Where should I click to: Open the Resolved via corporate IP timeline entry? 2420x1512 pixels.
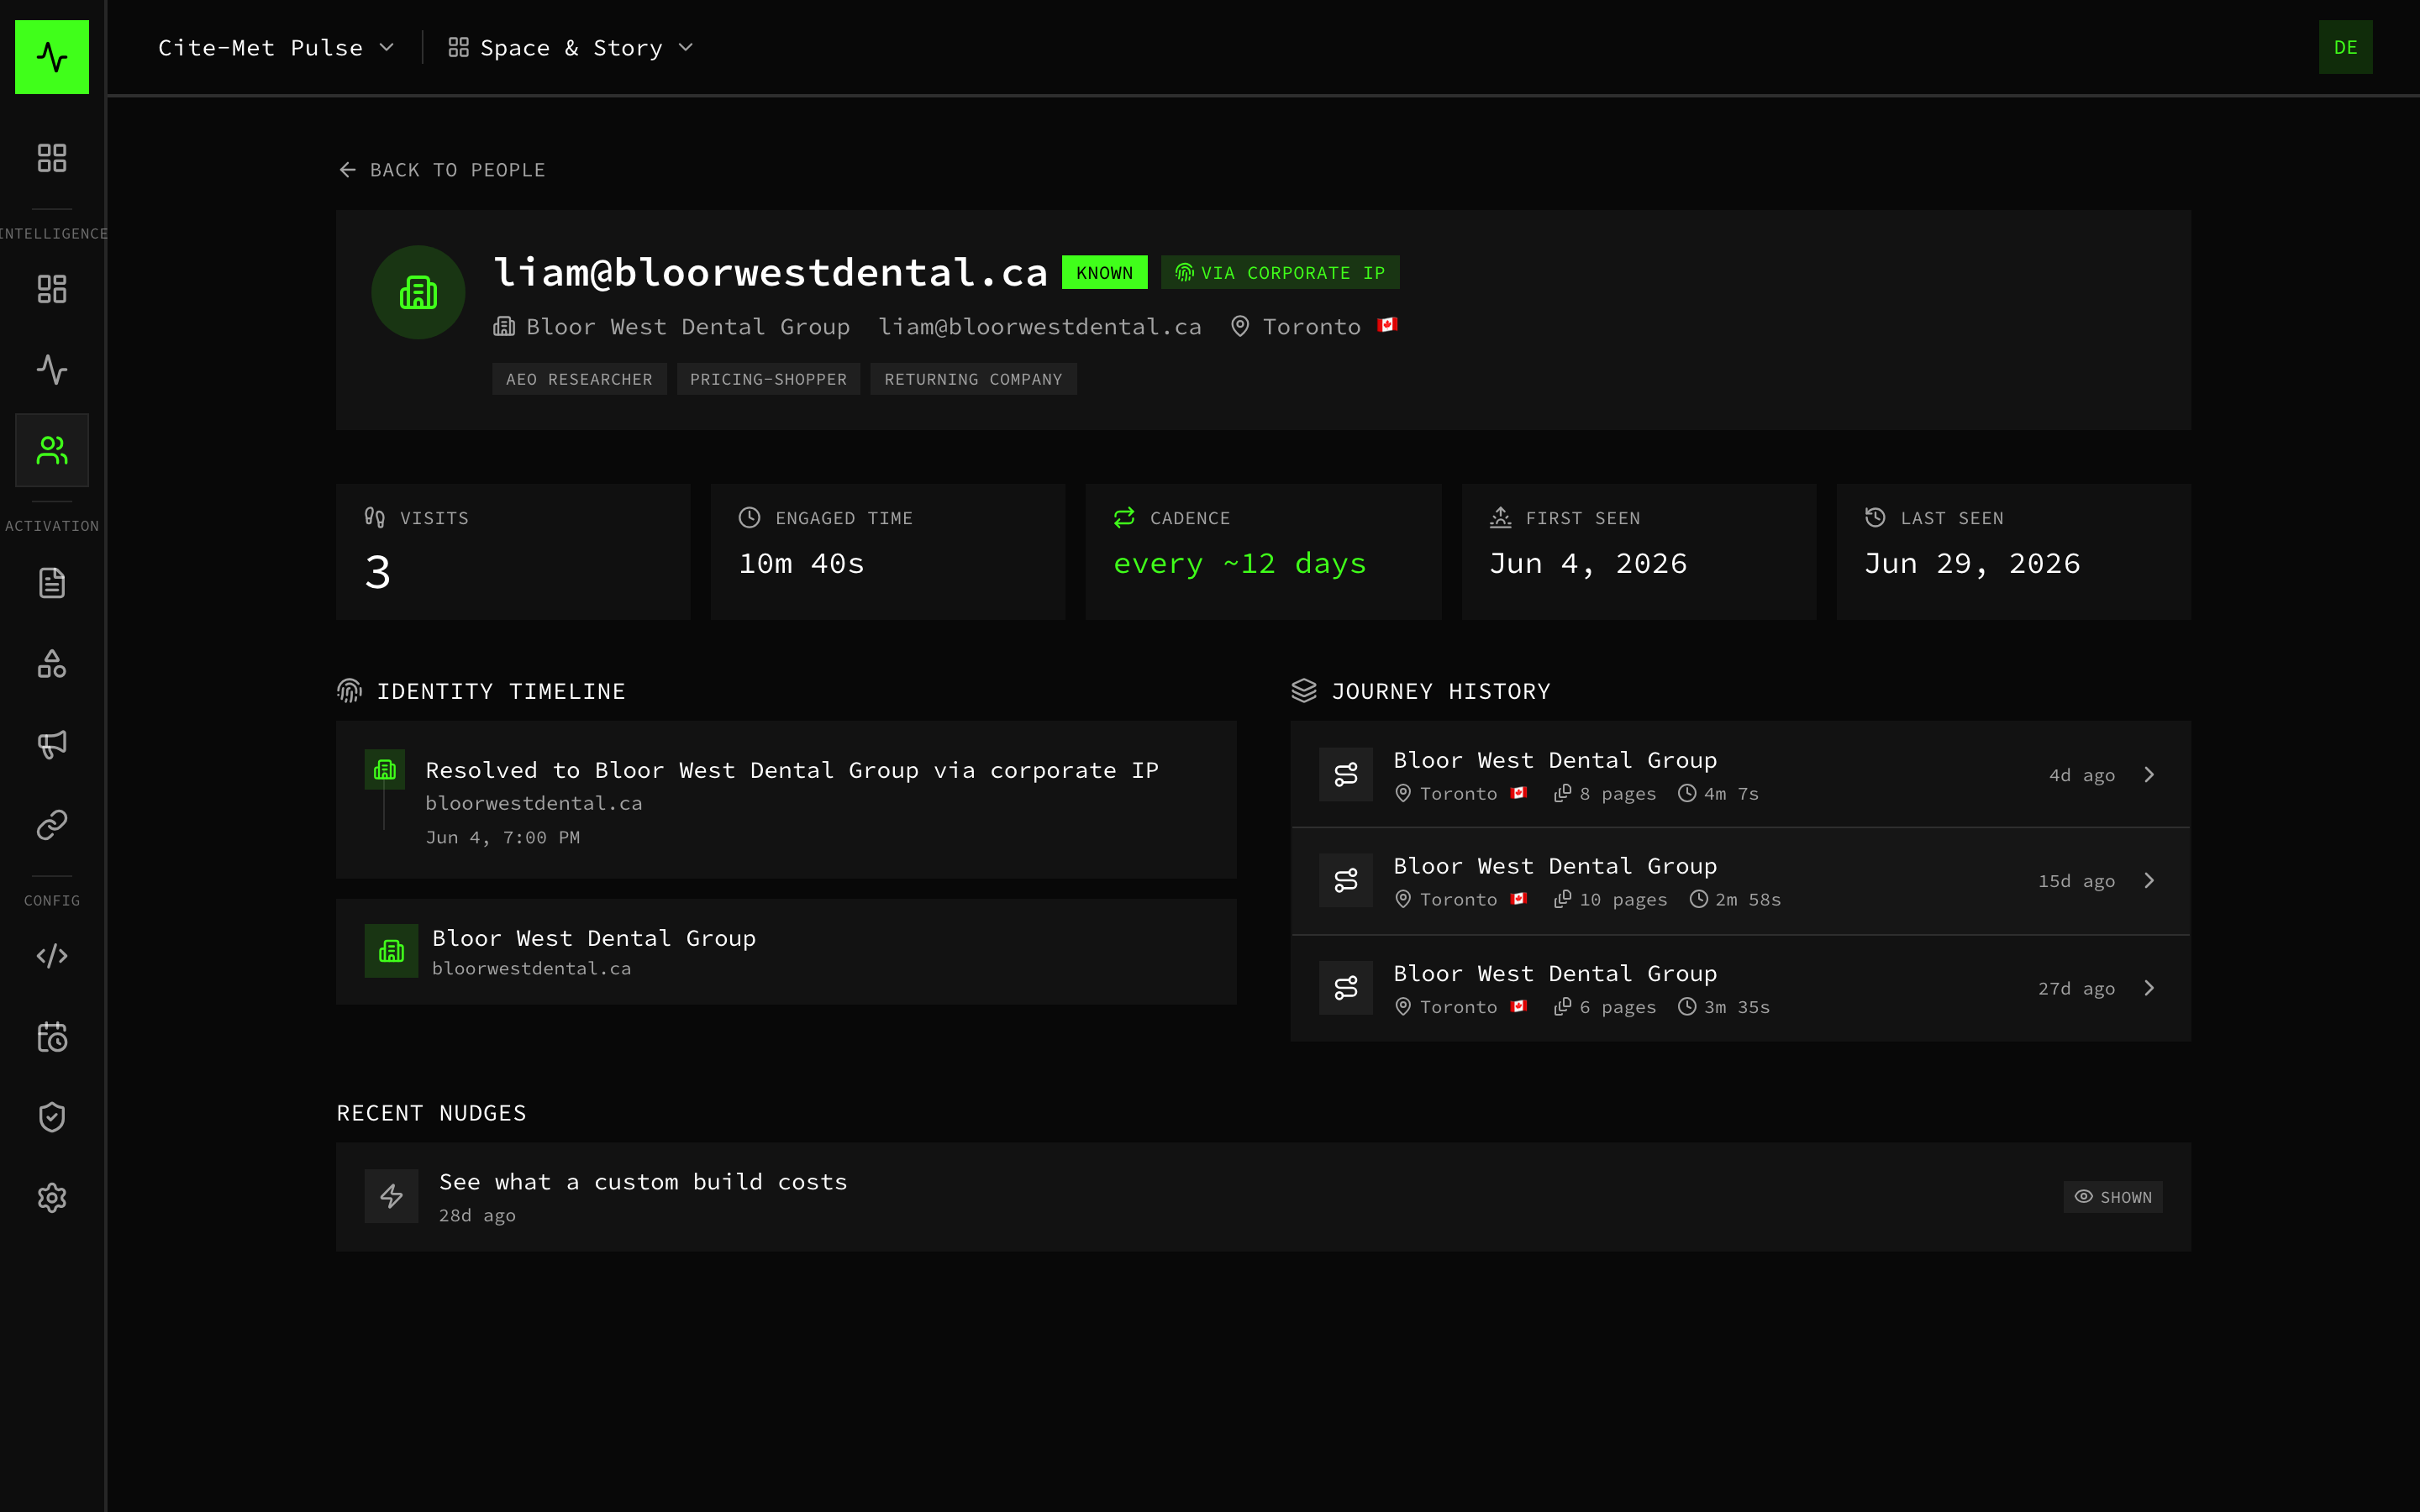(x=786, y=800)
